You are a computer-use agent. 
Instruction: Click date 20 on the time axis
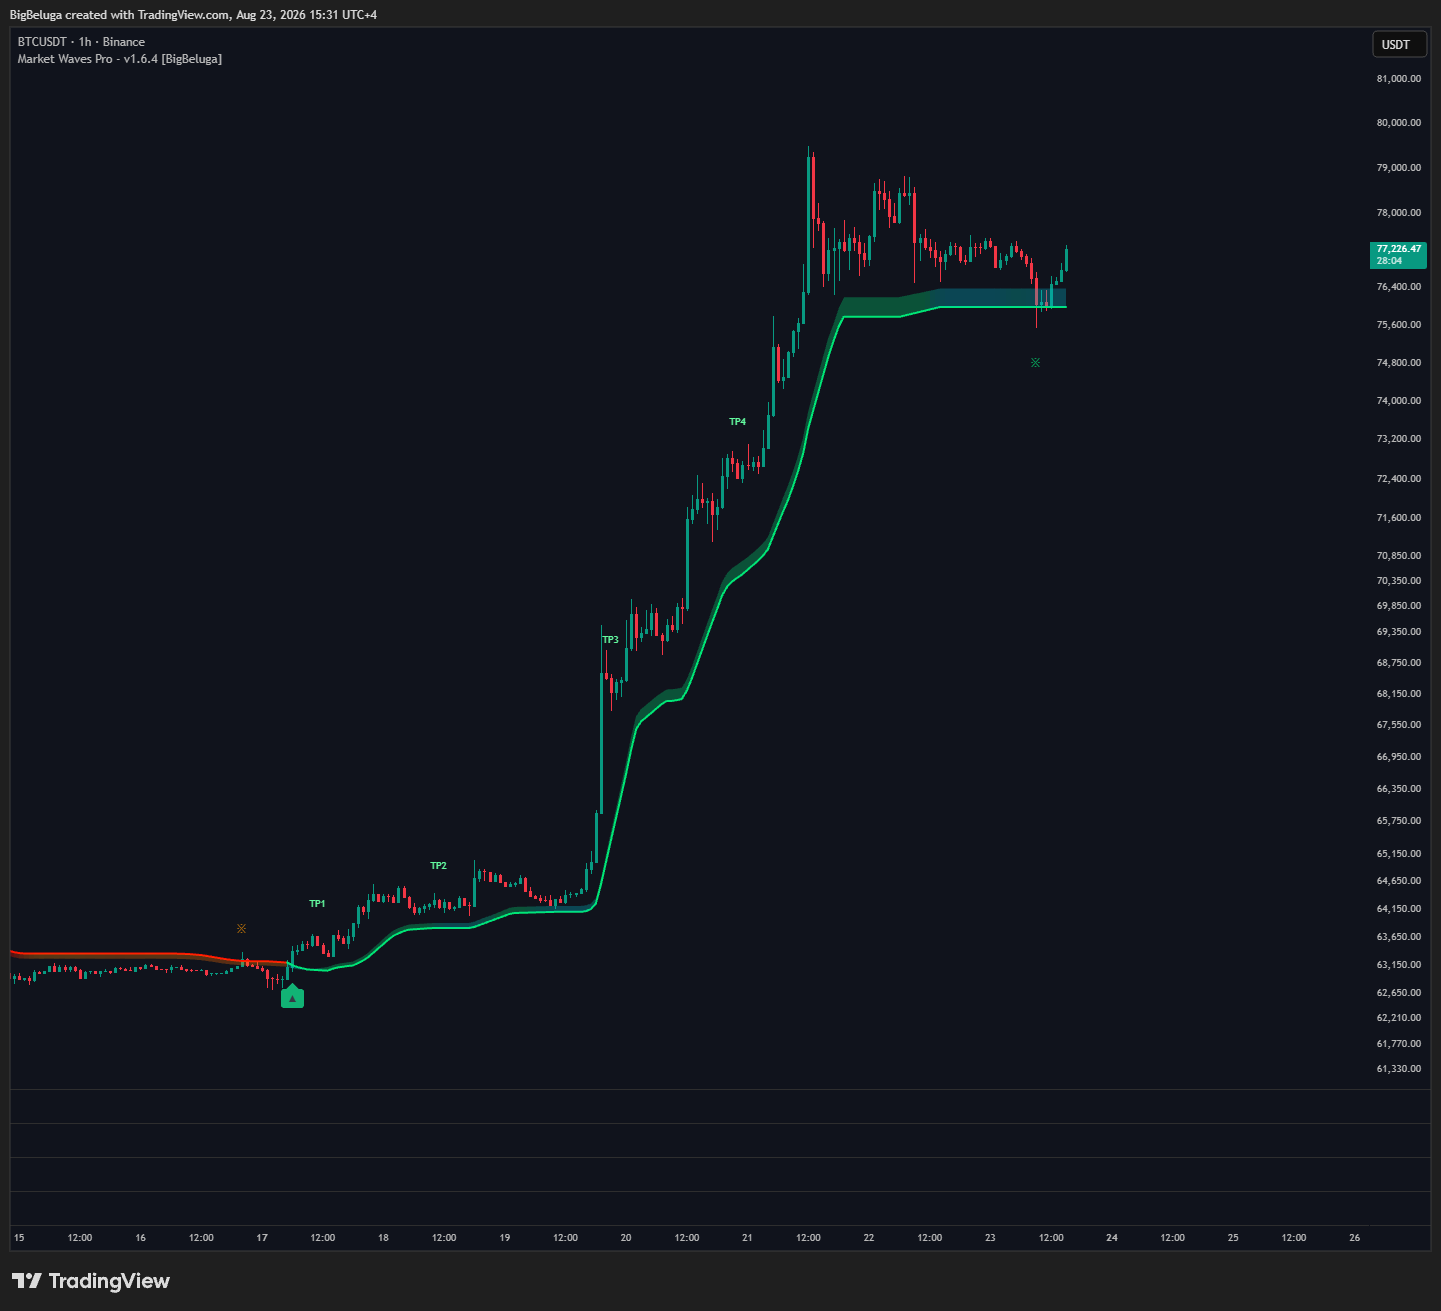coord(626,1238)
